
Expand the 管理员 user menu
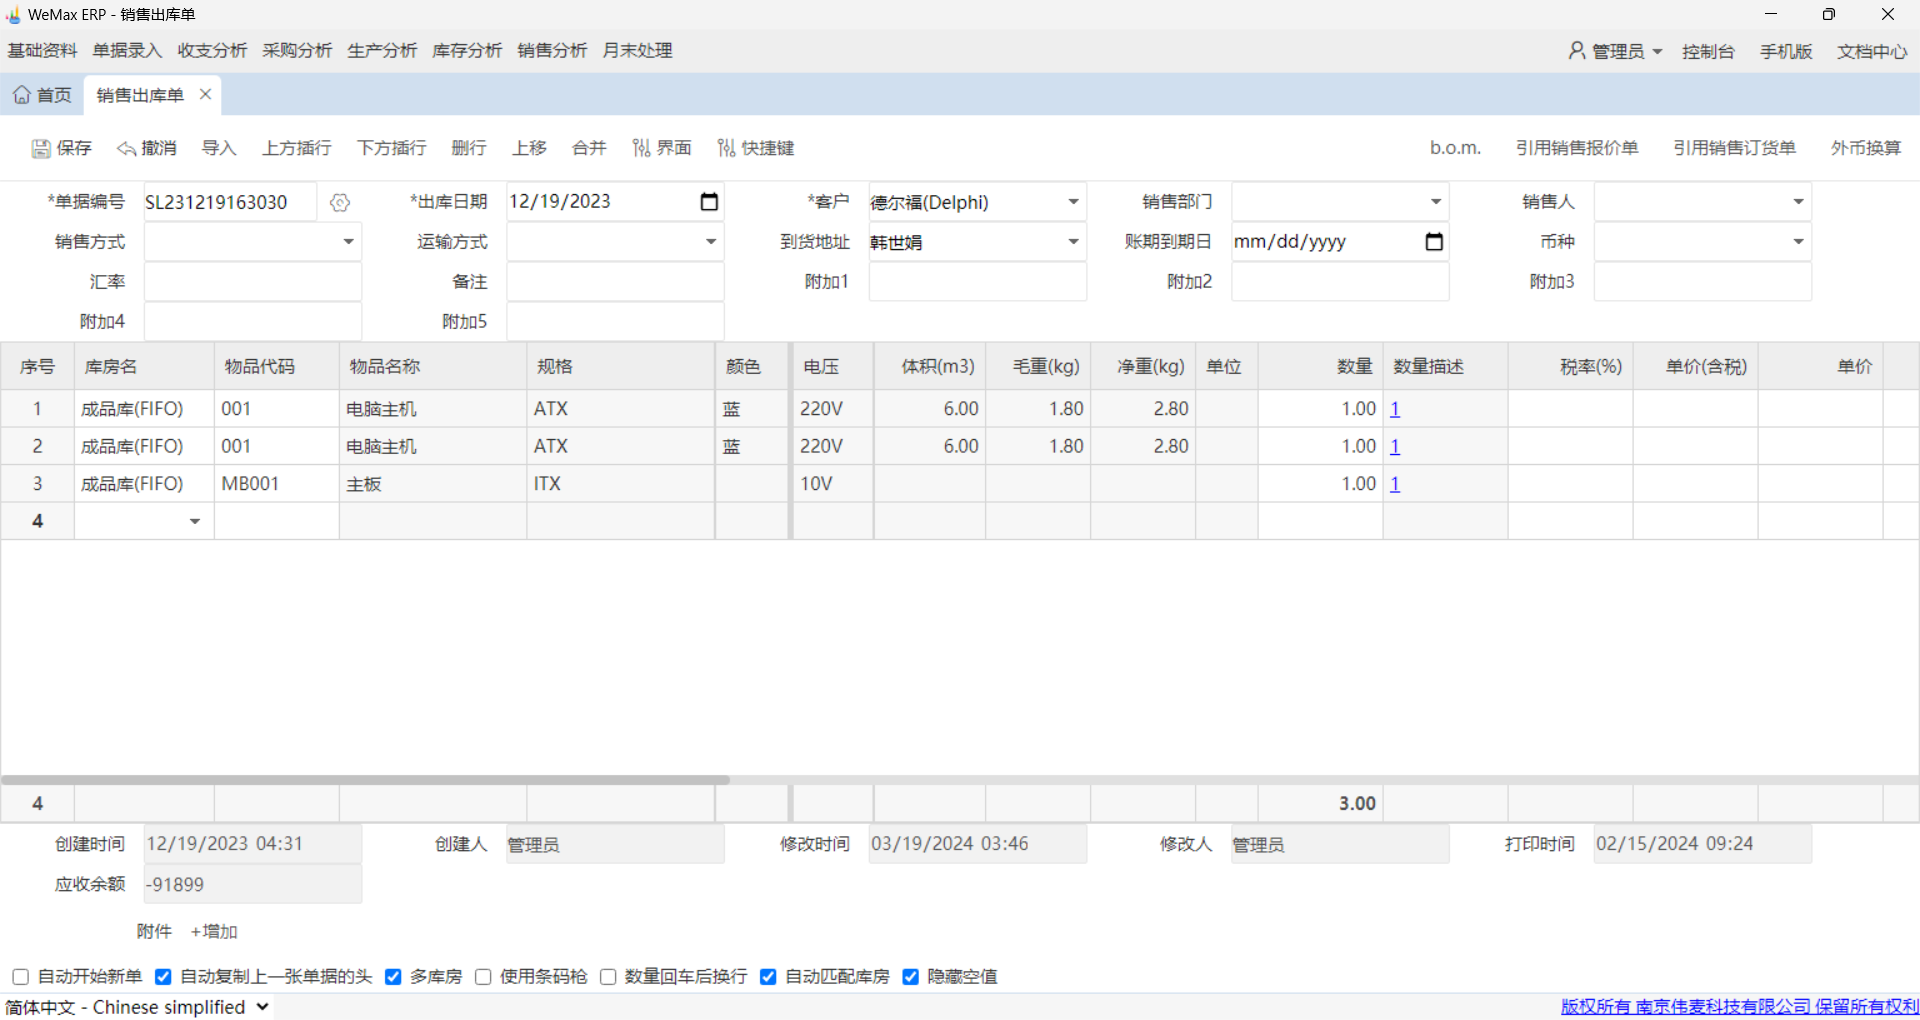click(x=1615, y=51)
